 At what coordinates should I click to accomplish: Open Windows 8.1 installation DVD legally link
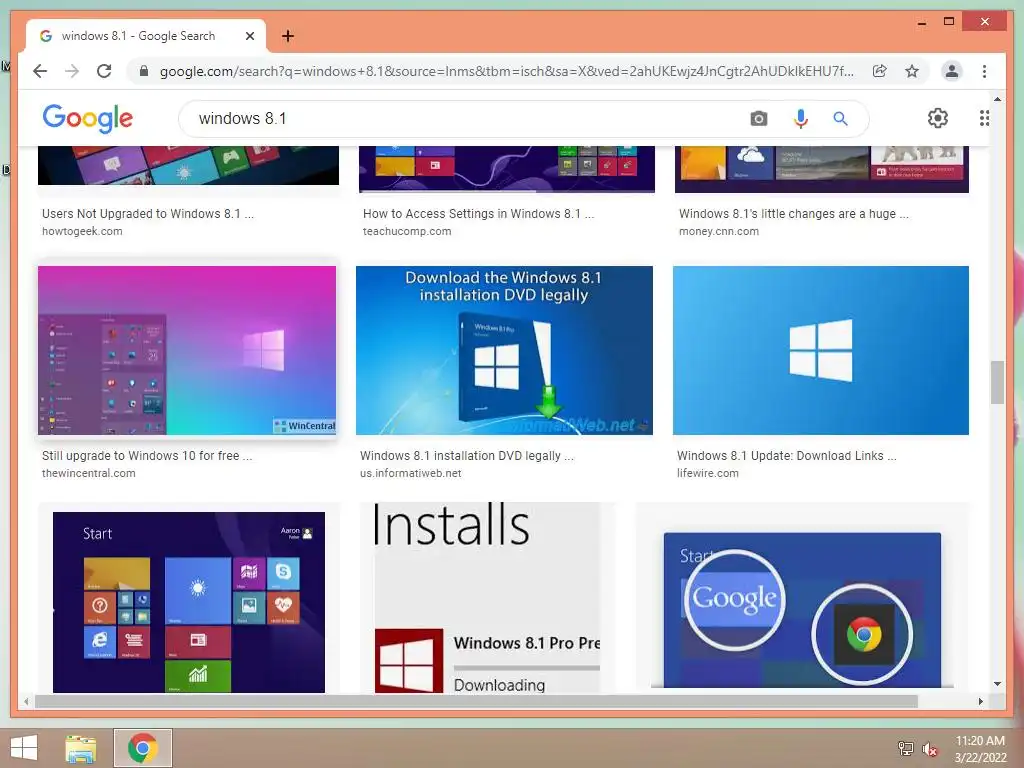pos(467,456)
